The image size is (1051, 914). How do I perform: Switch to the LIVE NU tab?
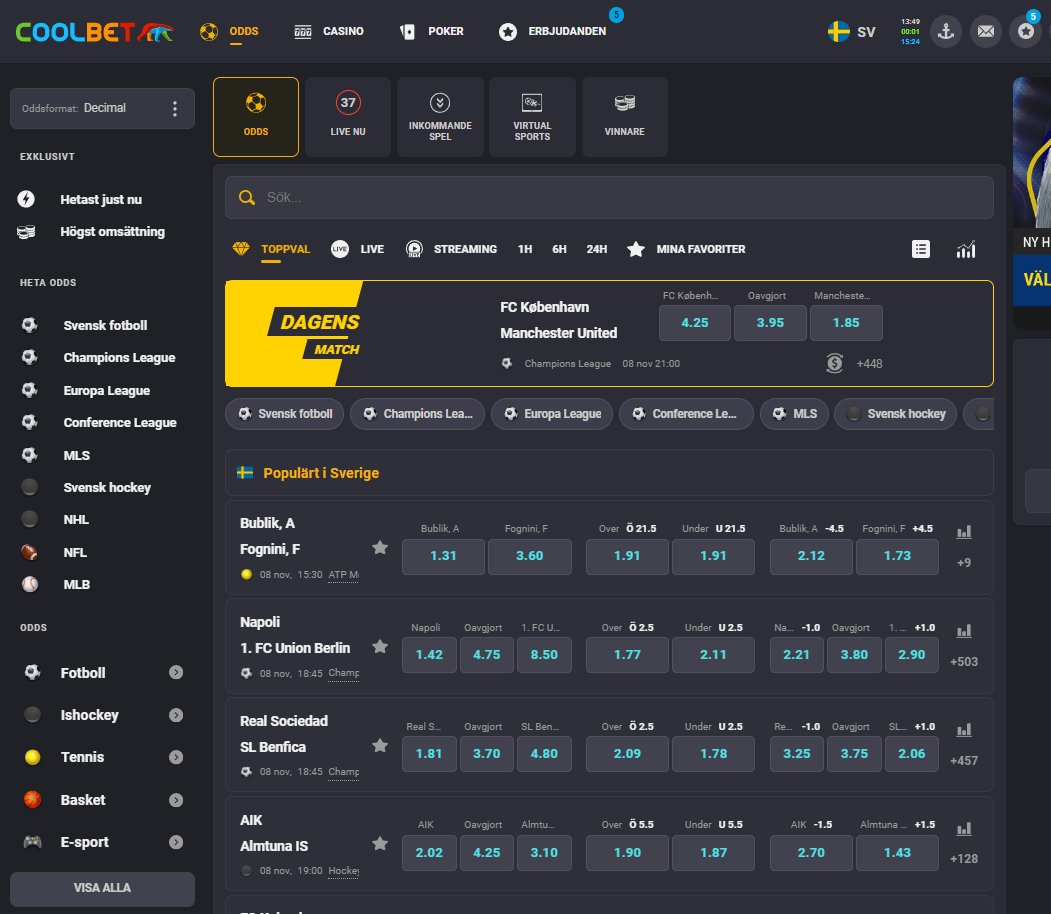pos(348,117)
